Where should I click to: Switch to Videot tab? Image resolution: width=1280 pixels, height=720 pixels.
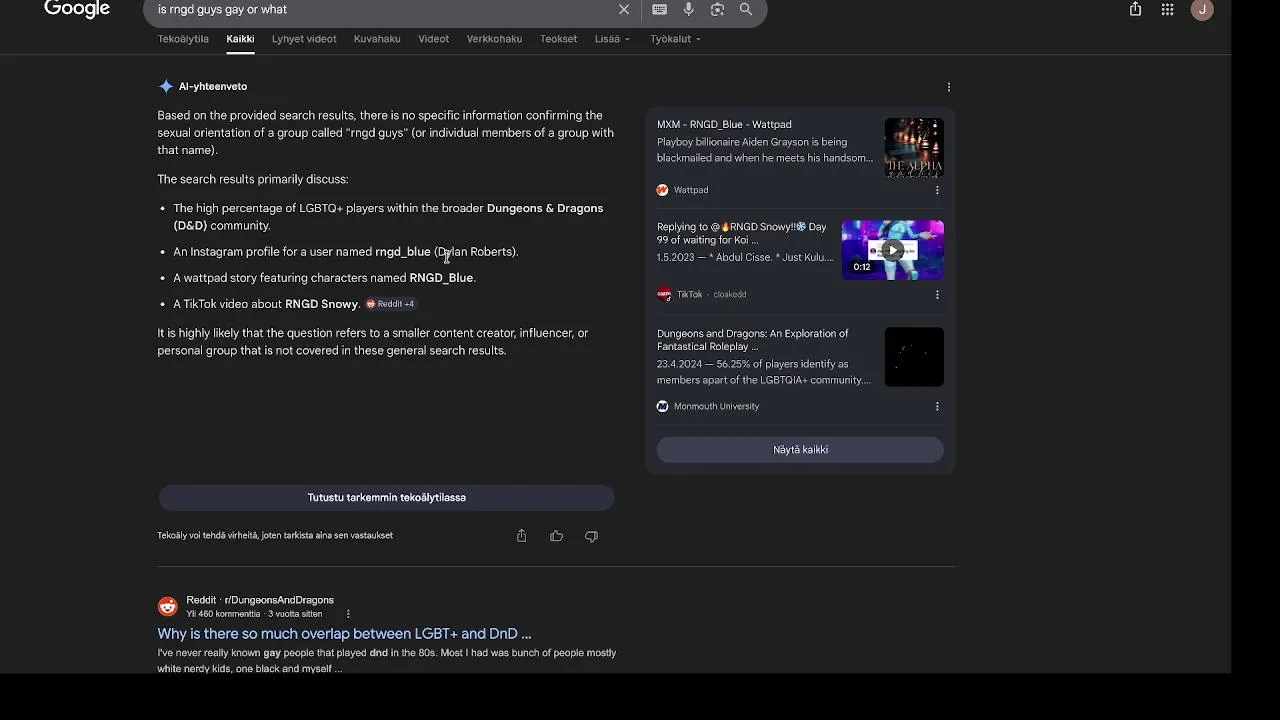pyautogui.click(x=433, y=39)
